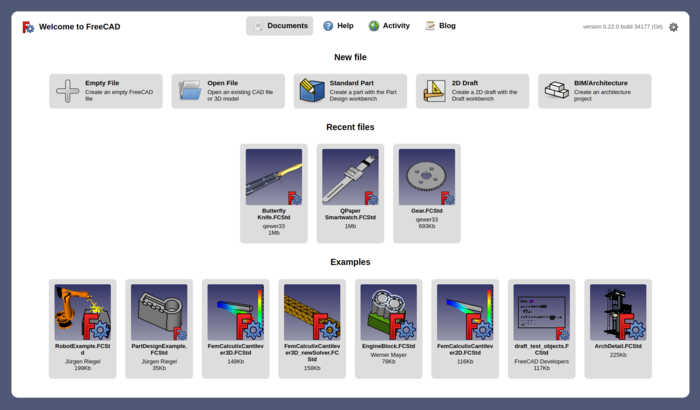Click the version 0.22.0 build text

(x=622, y=27)
